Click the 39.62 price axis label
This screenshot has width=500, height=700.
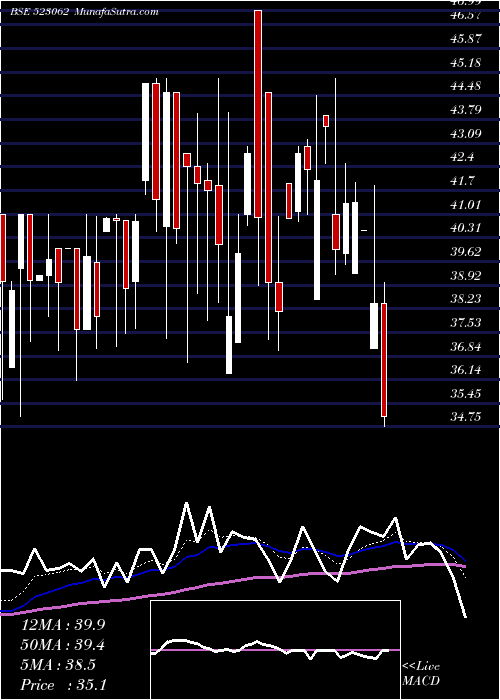coord(466,251)
